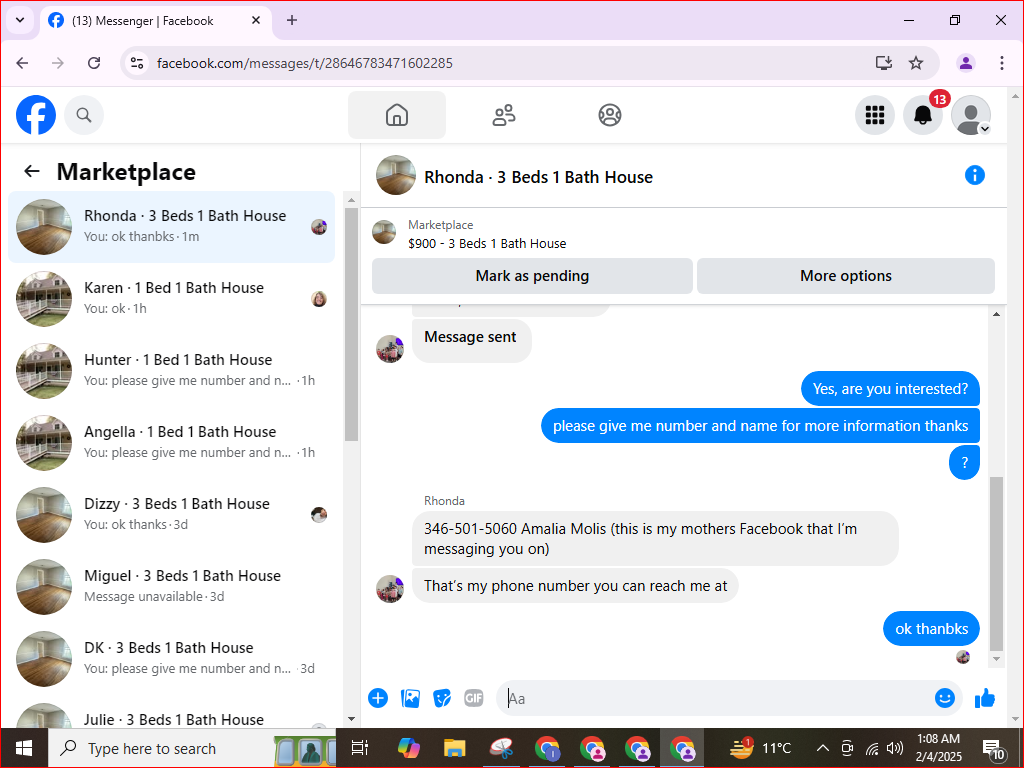Click 'That's my phone number' message bubble
1024x768 pixels.
[x=575, y=586]
